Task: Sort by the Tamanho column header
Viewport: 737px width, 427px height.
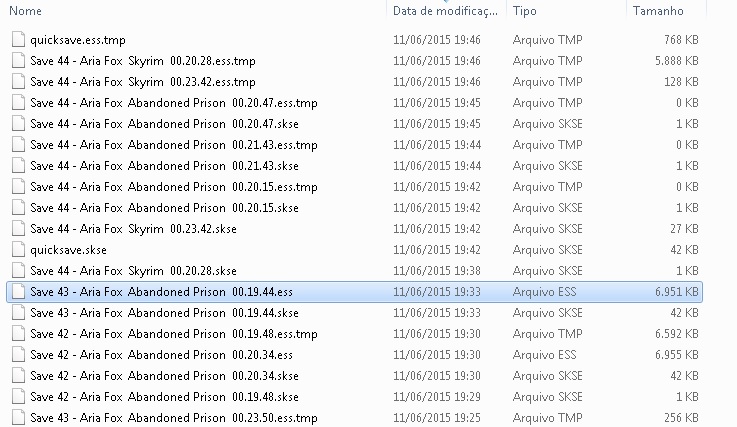Action: [658, 11]
